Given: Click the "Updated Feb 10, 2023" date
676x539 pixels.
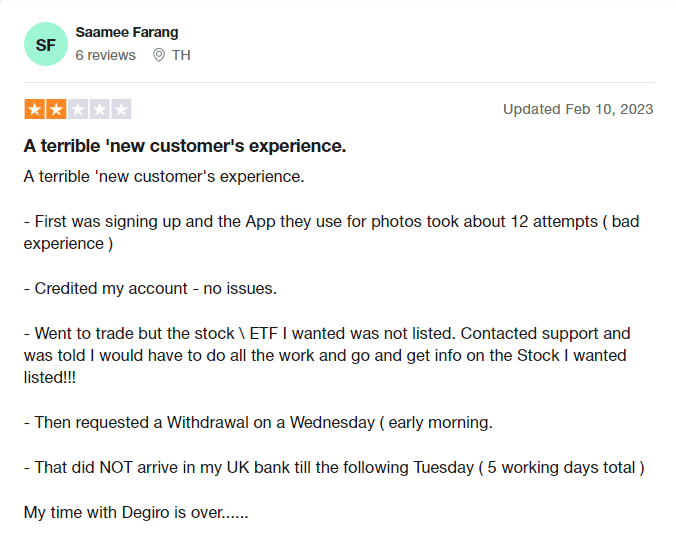Looking at the screenshot, I should click(x=577, y=109).
